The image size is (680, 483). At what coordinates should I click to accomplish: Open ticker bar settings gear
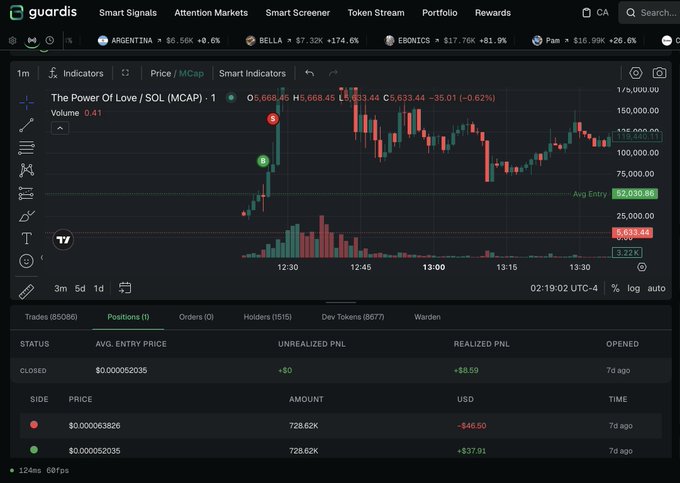coord(13,40)
